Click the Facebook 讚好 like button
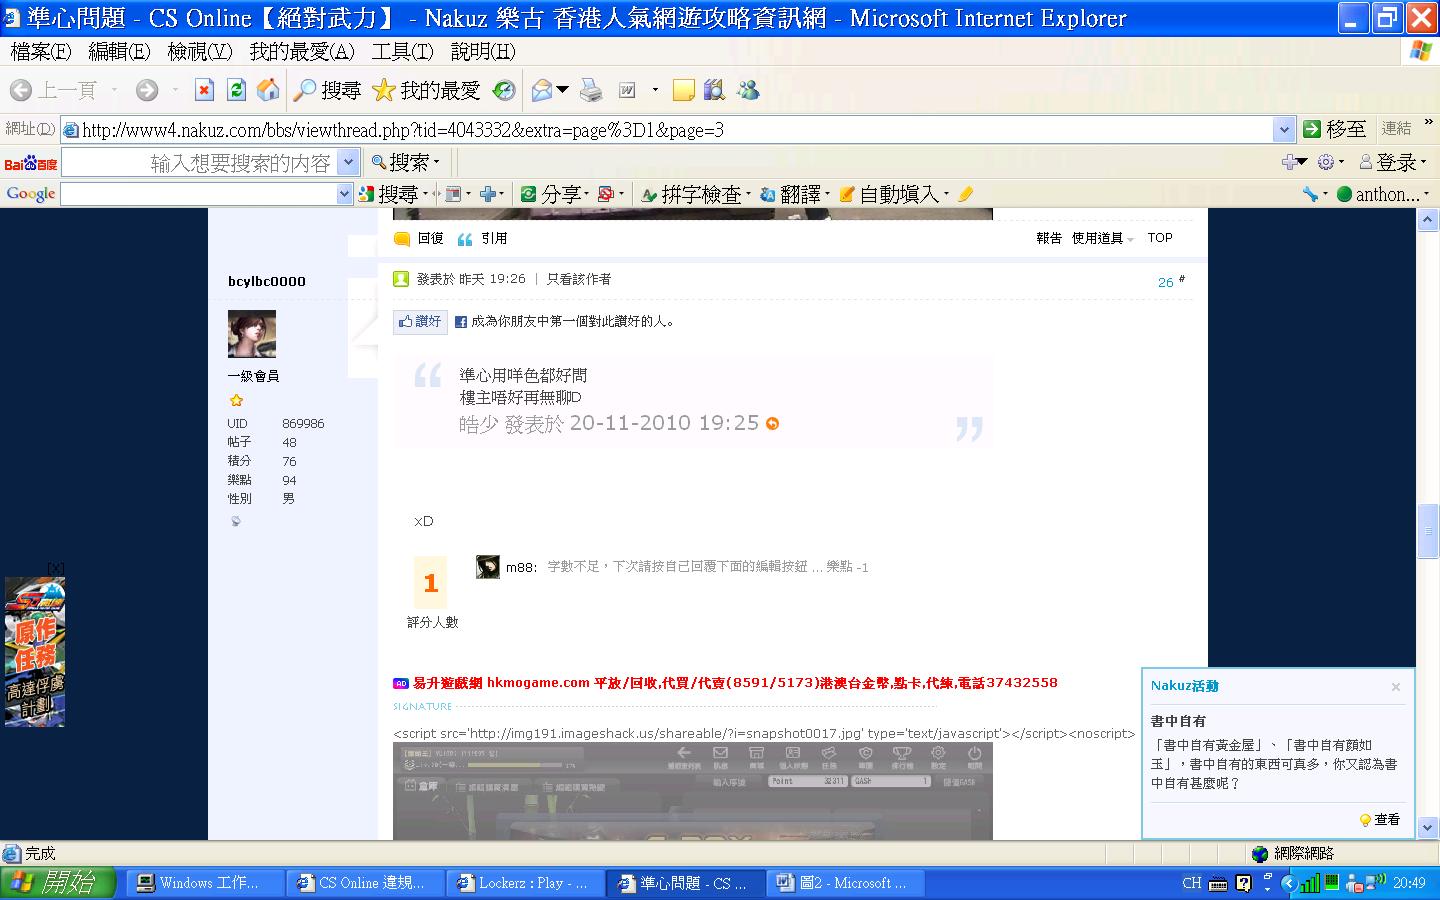Image resolution: width=1440 pixels, height=900 pixels. [x=420, y=321]
